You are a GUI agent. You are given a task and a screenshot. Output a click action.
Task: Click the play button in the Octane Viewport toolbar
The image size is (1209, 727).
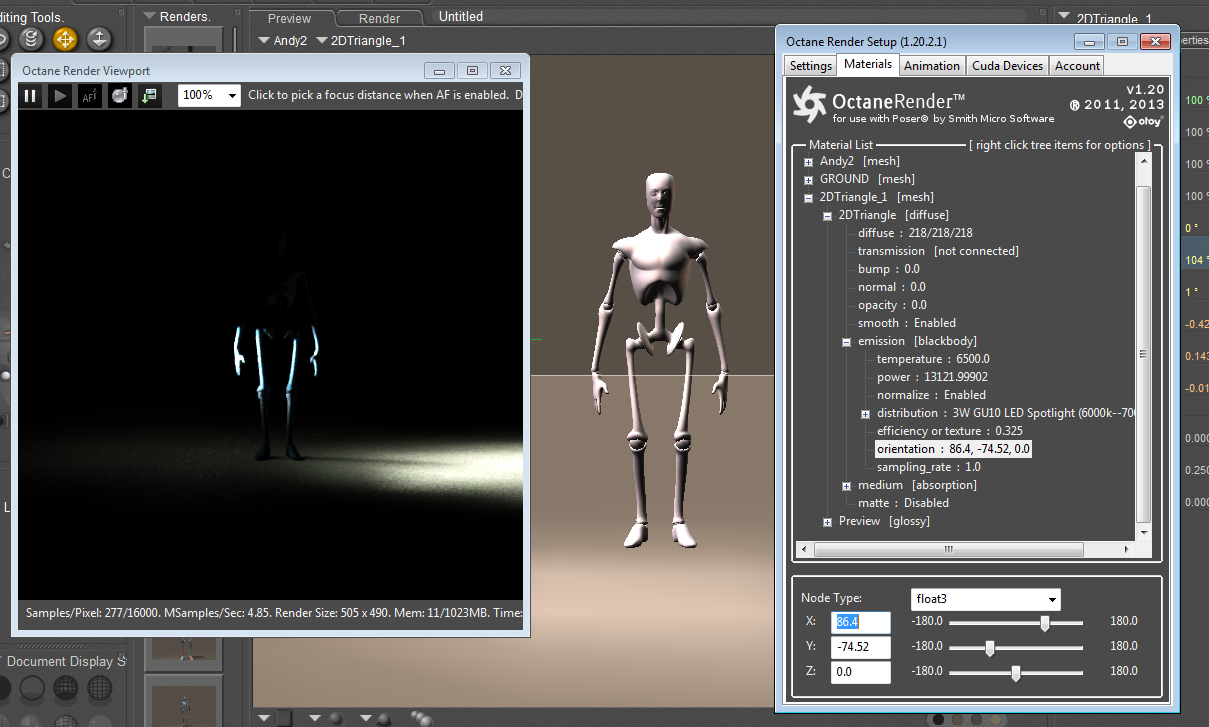point(60,96)
